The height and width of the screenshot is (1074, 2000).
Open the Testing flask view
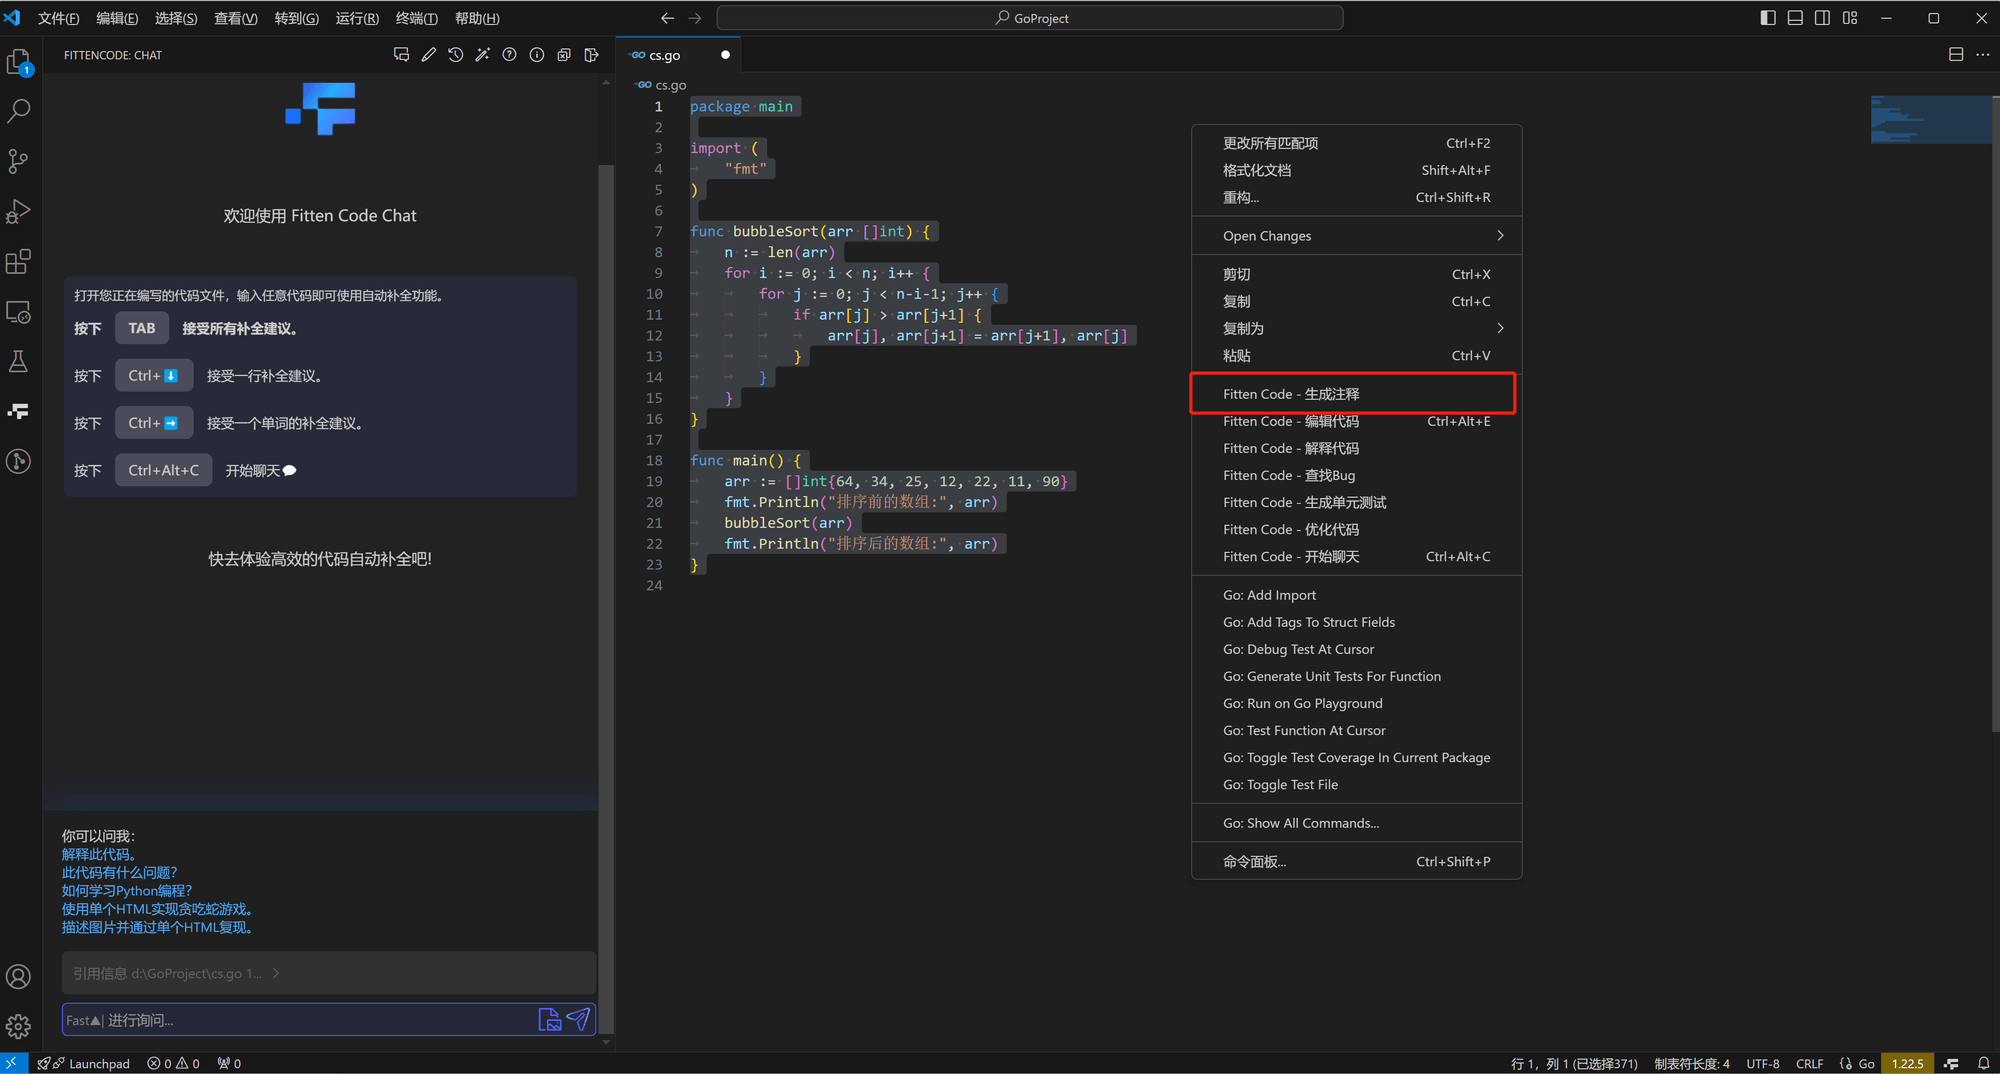click(x=19, y=361)
